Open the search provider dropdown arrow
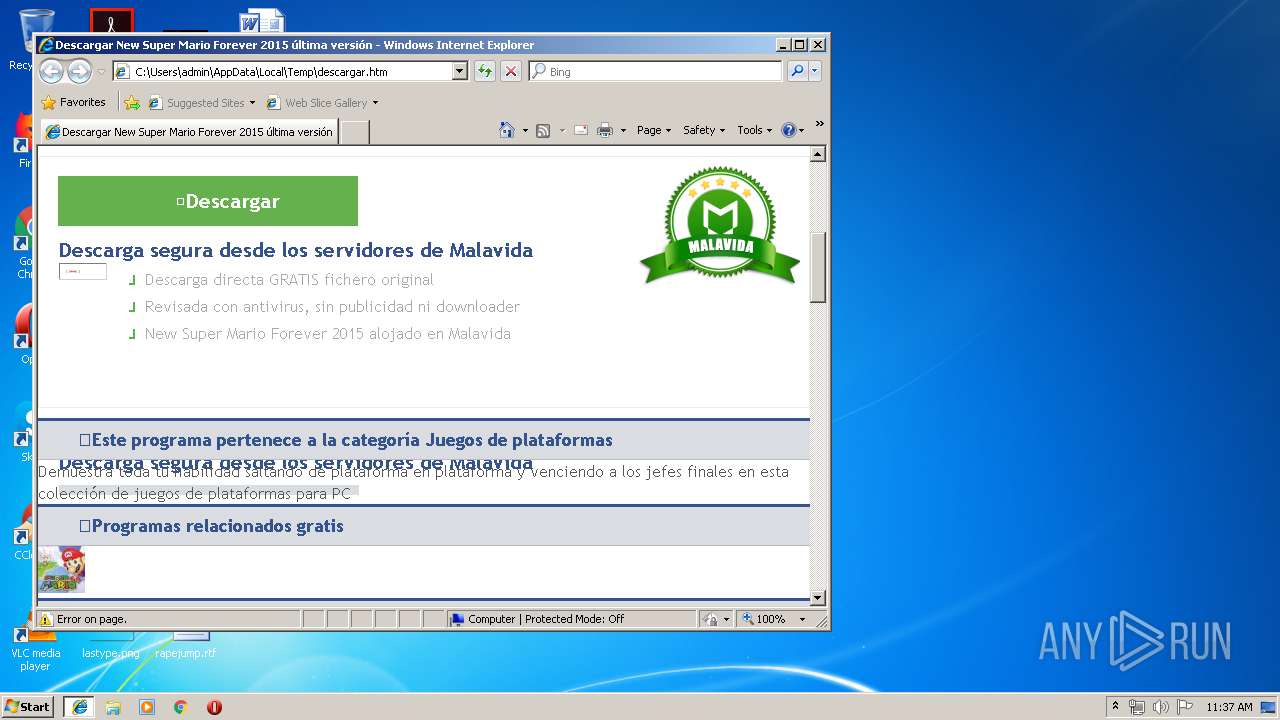1280x720 pixels. [815, 71]
